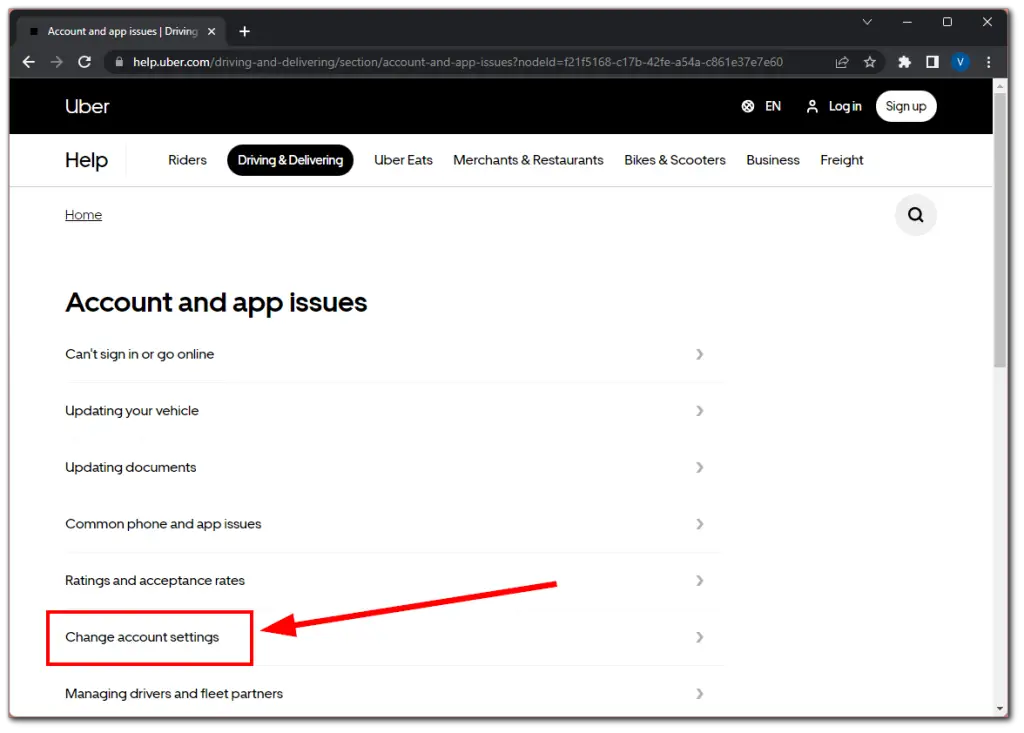Switch to the Uber Eats help tab
The width and height of the screenshot is (1024, 733).
(x=403, y=160)
